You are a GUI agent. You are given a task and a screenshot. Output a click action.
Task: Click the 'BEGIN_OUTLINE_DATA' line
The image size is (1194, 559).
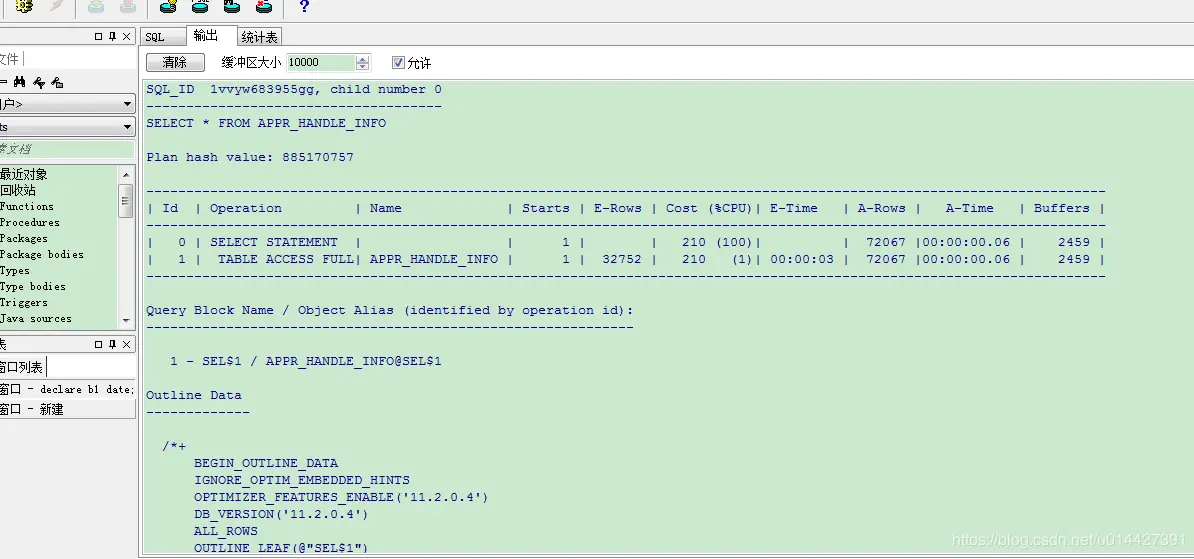click(266, 463)
